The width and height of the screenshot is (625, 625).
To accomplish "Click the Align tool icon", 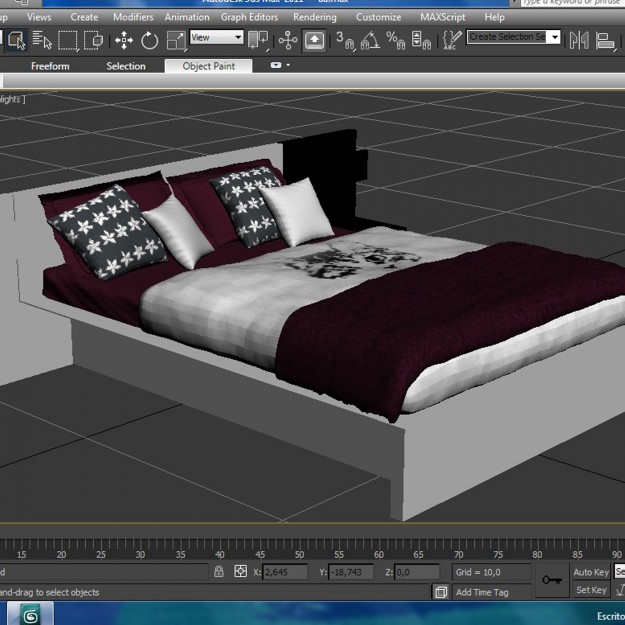I will (x=605, y=40).
